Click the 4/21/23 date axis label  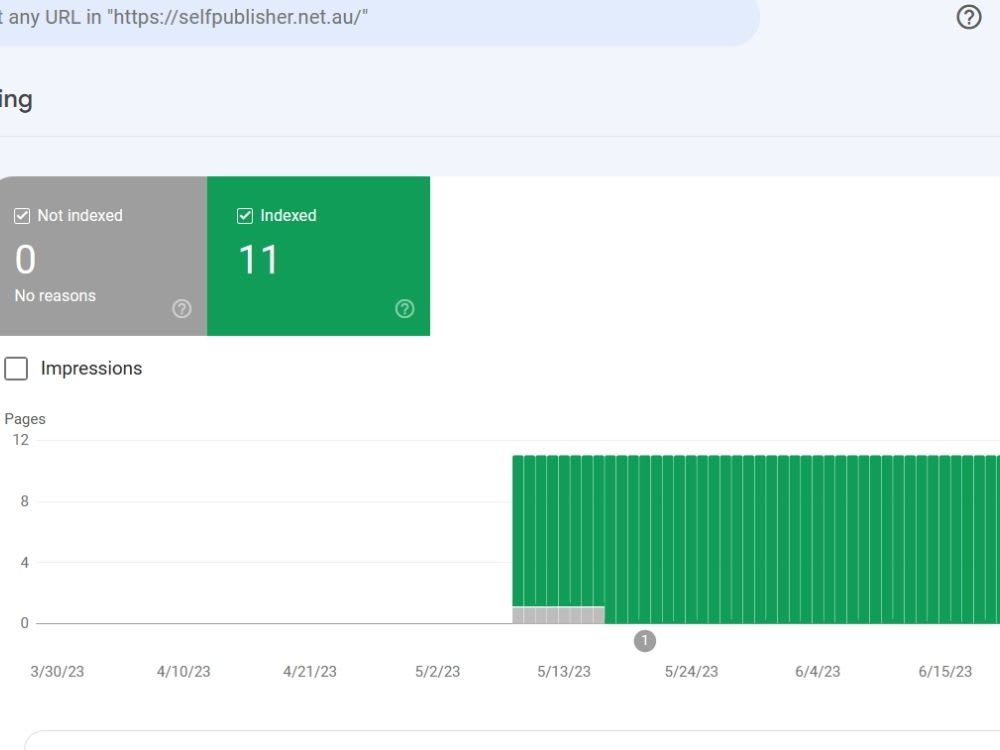310,672
